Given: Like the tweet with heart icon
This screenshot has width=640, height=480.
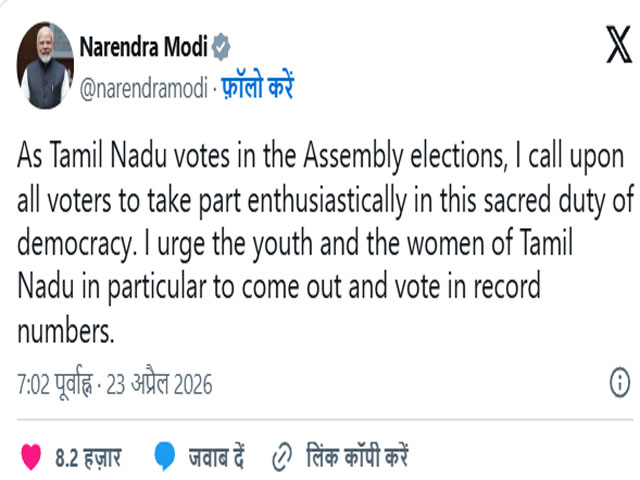Looking at the screenshot, I should (x=32, y=457).
